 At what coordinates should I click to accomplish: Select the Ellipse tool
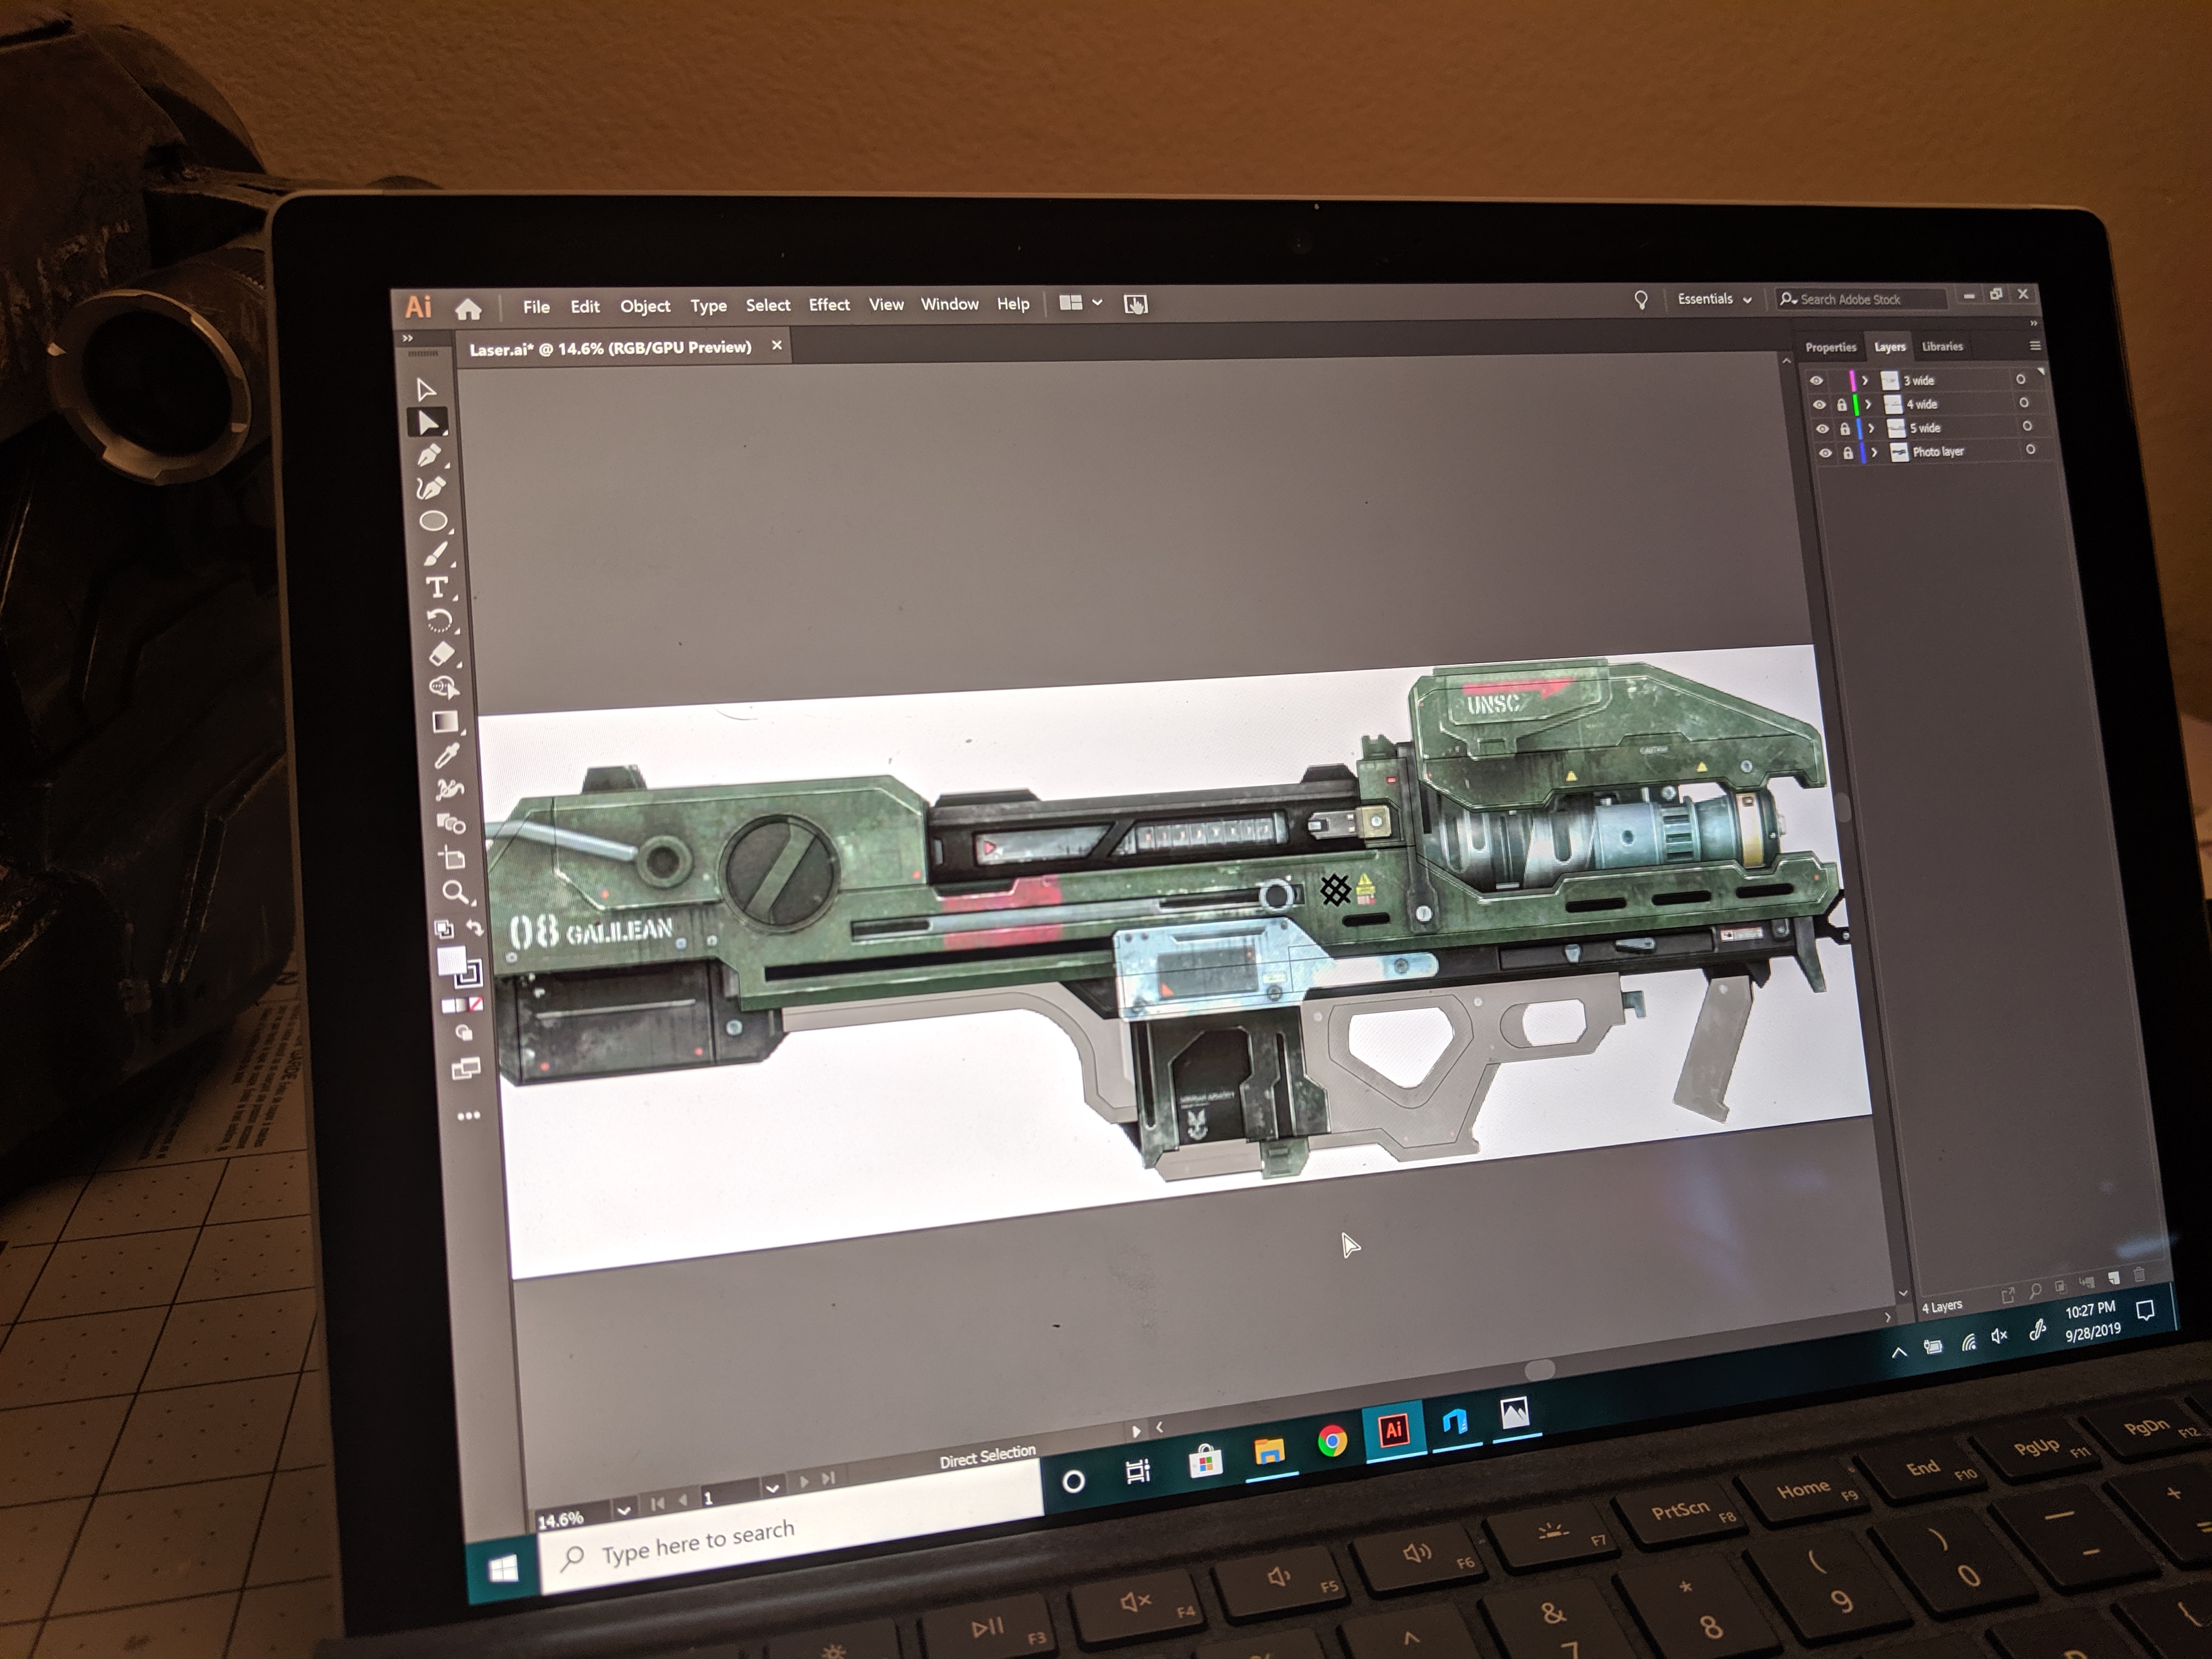(433, 521)
